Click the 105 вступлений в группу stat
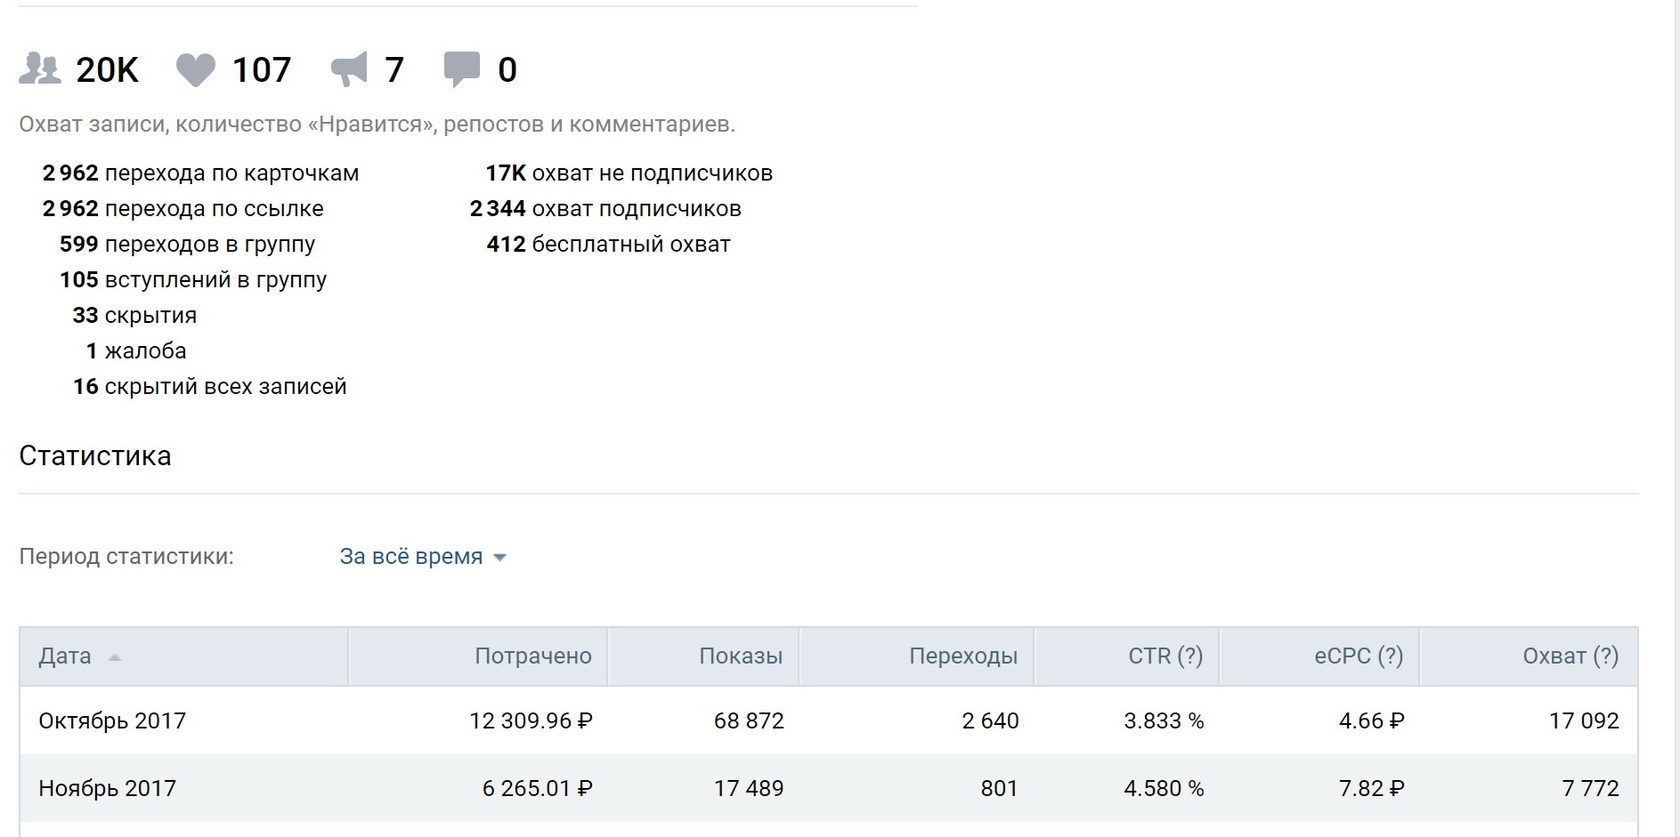Viewport: 1680px width, 837px height. (193, 280)
